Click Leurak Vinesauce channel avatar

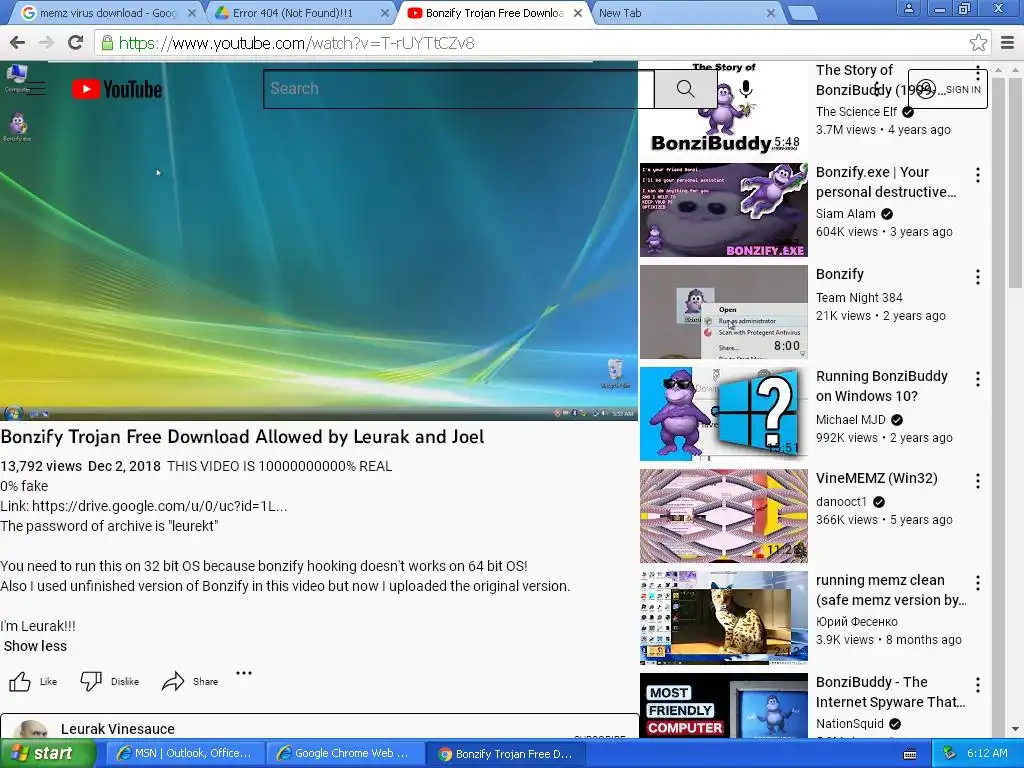(31, 729)
